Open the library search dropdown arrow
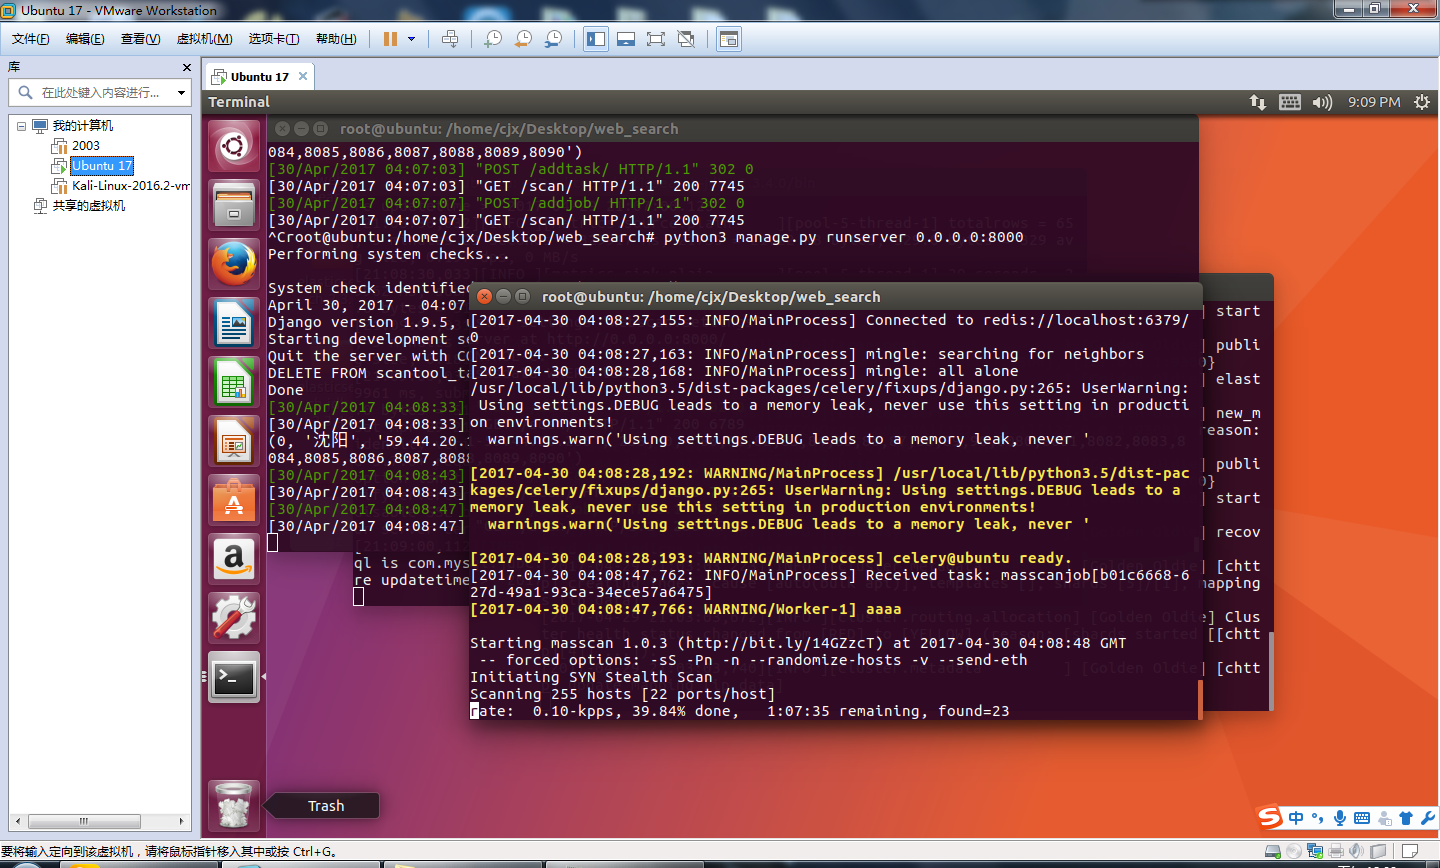Viewport: 1440px width, 868px height. (181, 92)
